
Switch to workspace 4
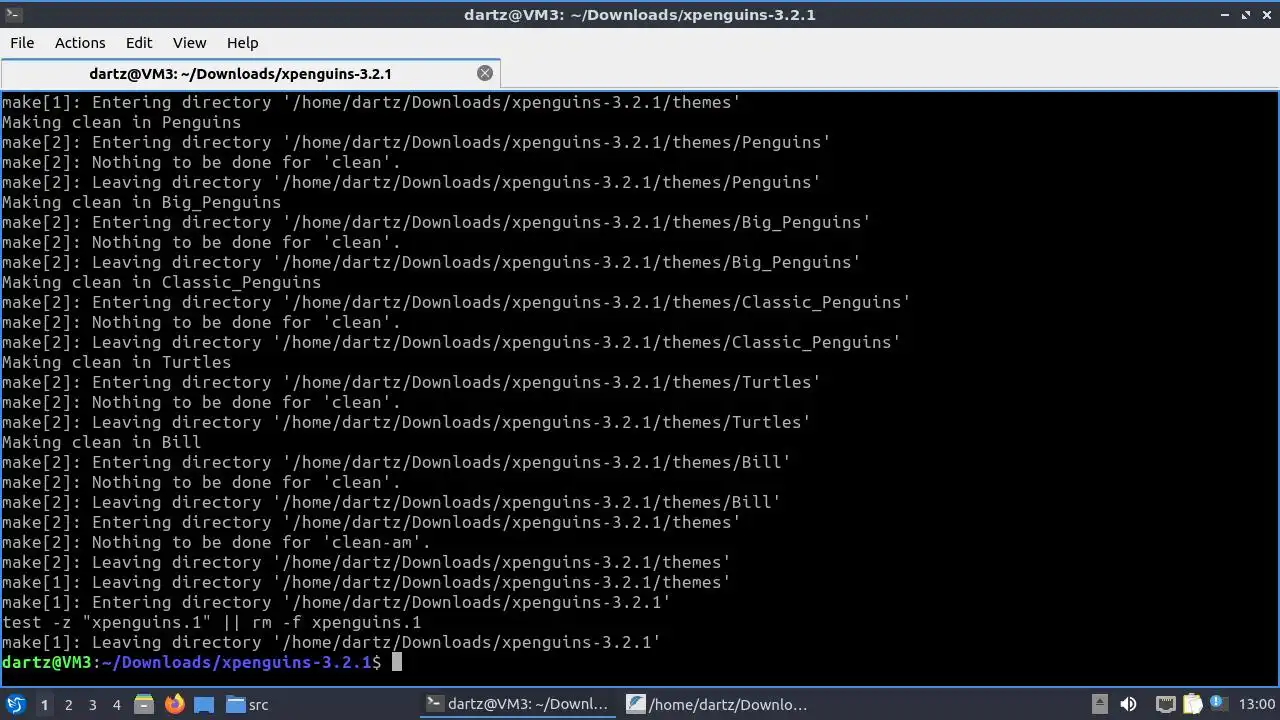116,705
